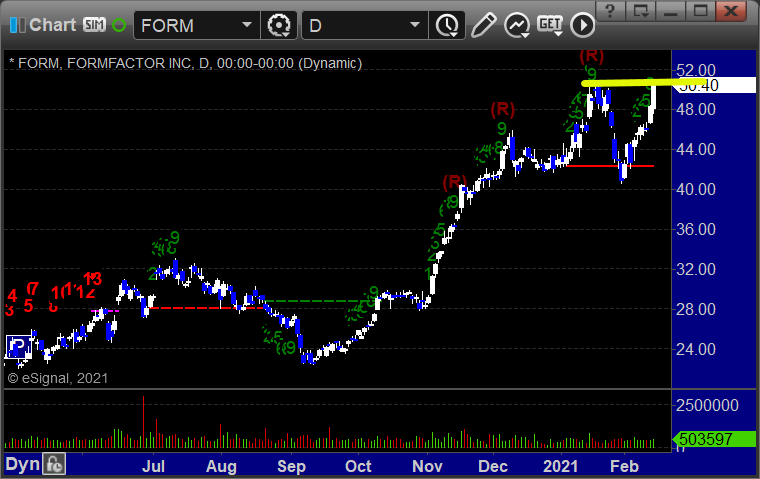
Task: Click the green link circle indicator
Action: (x=119, y=25)
